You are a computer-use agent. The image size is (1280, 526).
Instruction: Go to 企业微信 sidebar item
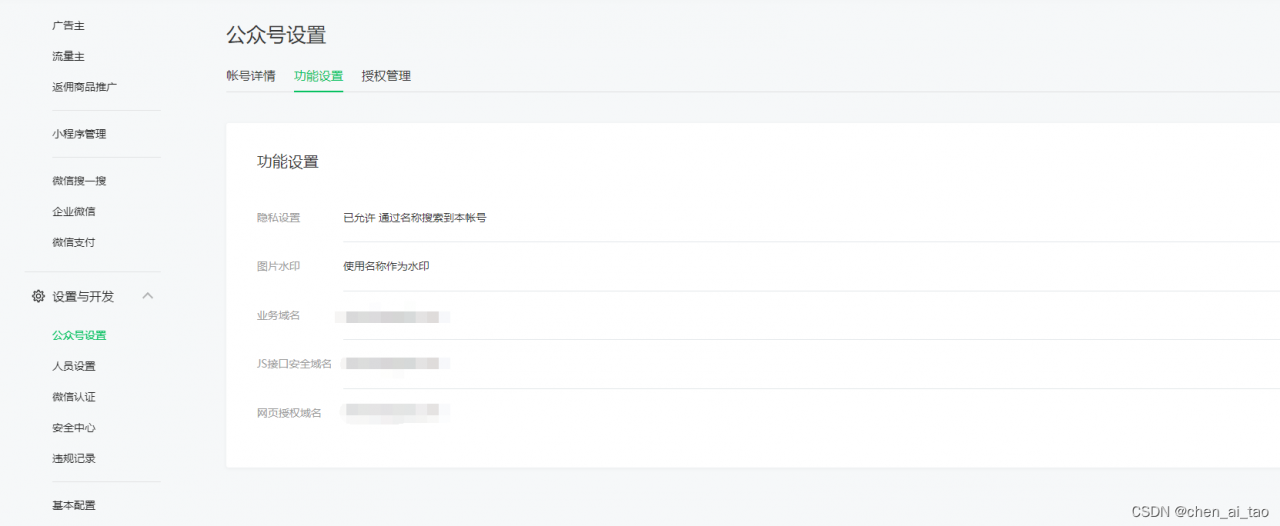point(74,212)
